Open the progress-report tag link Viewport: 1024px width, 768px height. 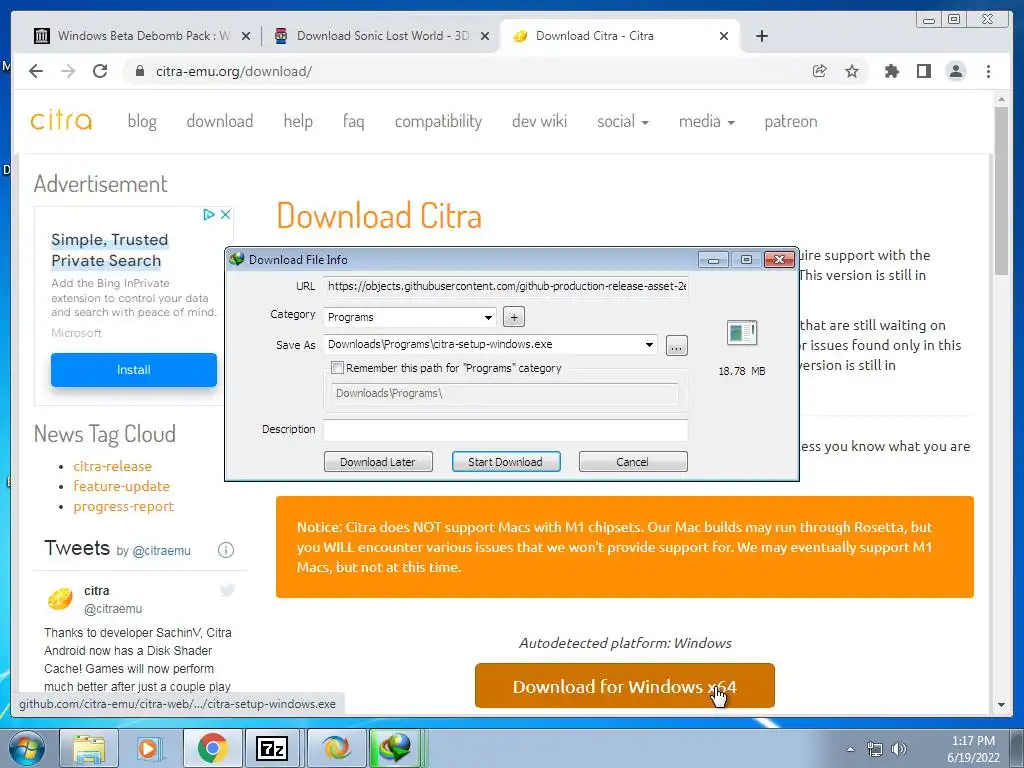click(x=123, y=507)
